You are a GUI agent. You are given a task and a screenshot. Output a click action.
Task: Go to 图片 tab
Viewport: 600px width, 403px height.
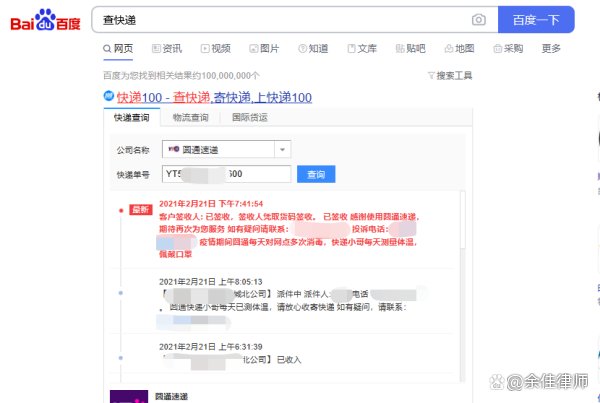(x=264, y=49)
